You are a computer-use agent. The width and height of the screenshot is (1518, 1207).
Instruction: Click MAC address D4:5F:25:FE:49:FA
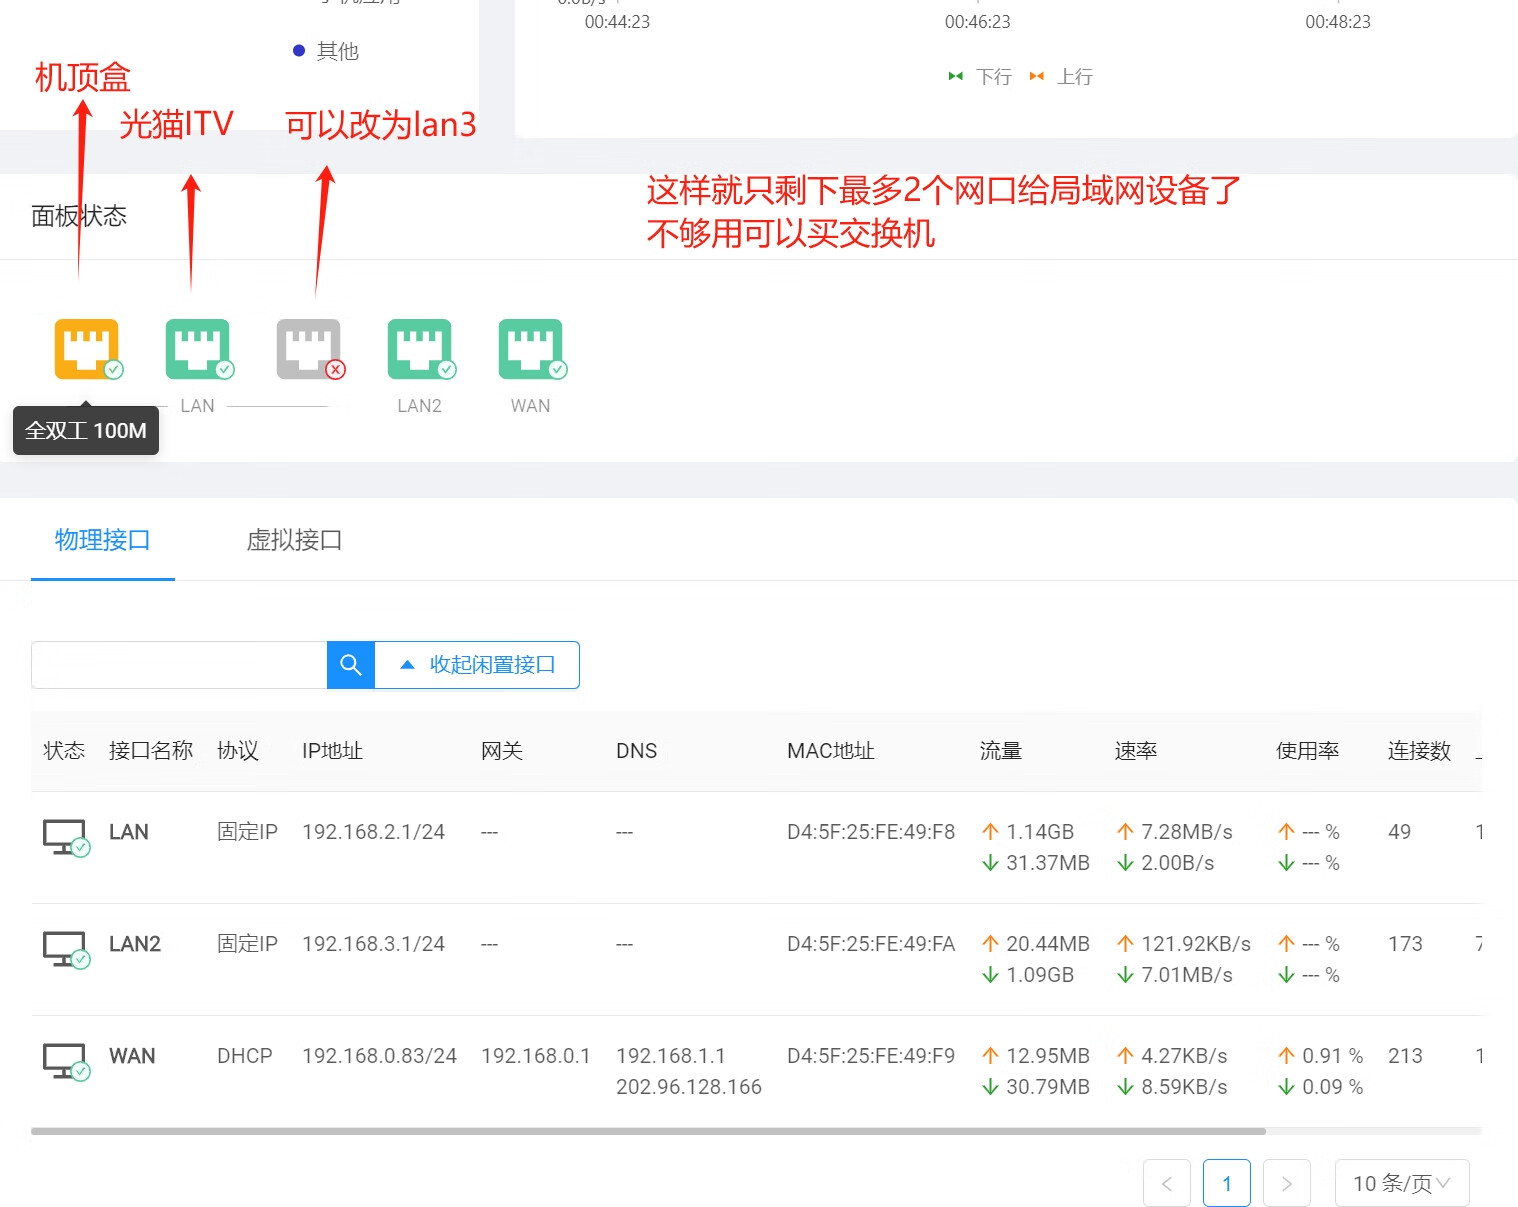(871, 944)
